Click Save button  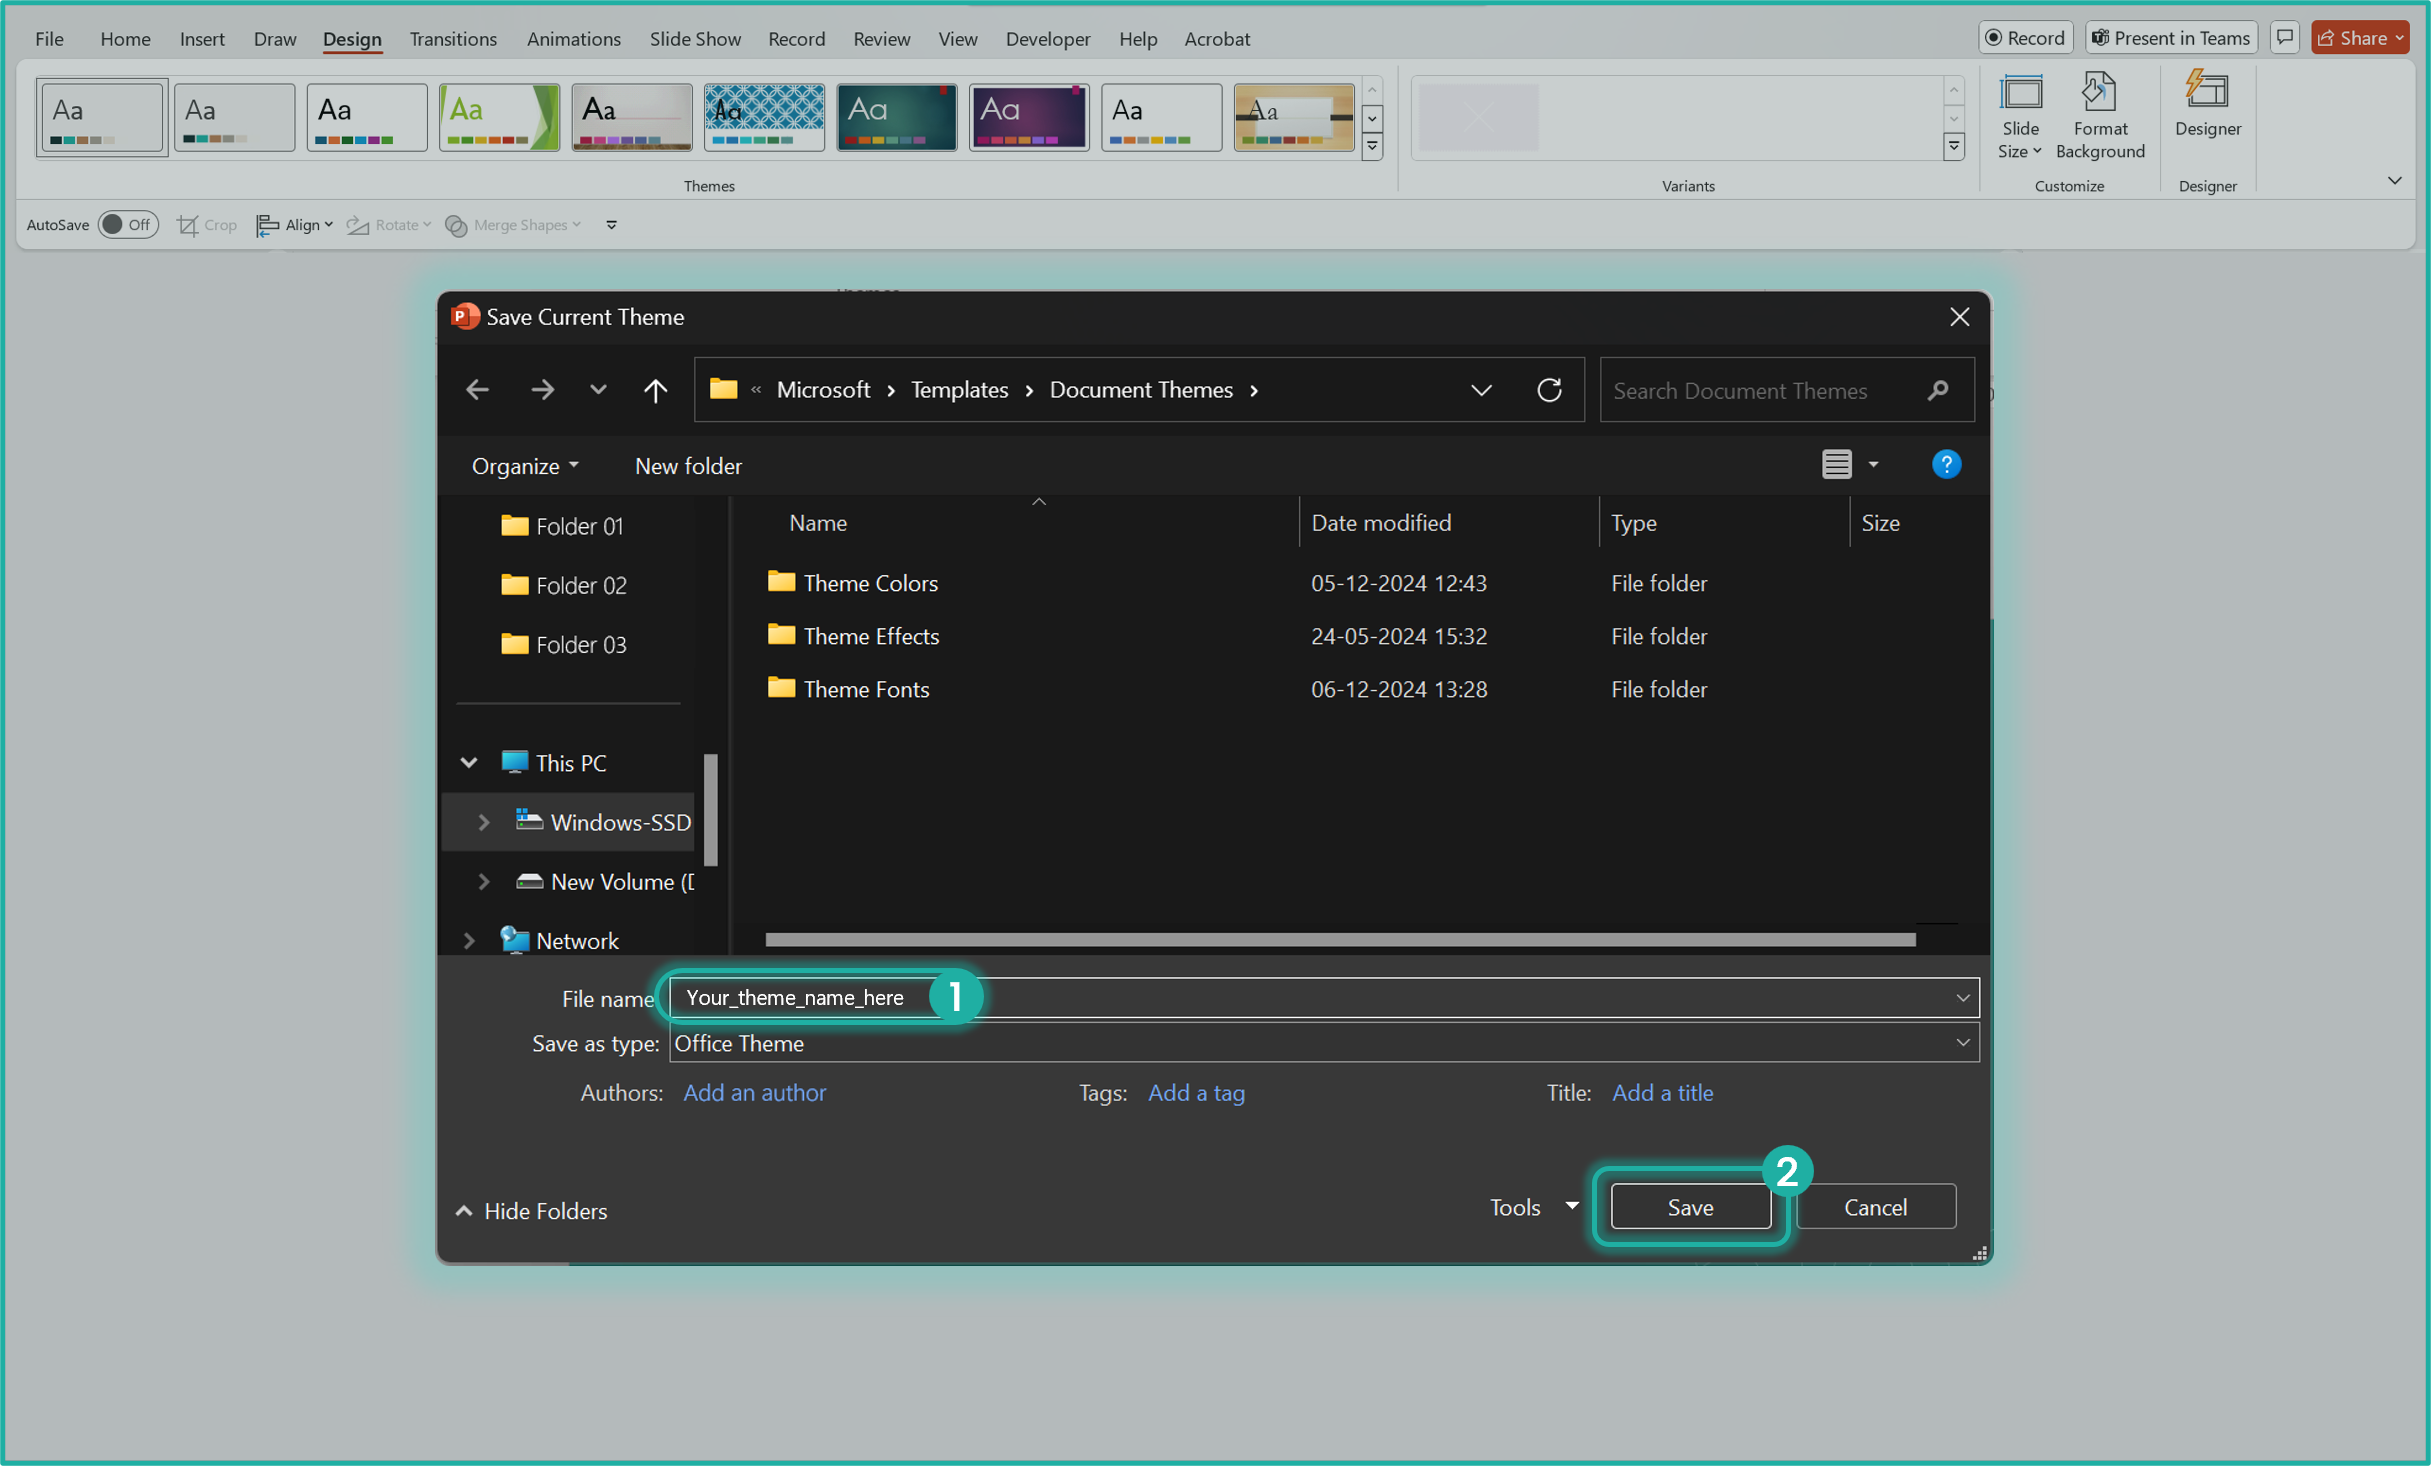pyautogui.click(x=1690, y=1207)
